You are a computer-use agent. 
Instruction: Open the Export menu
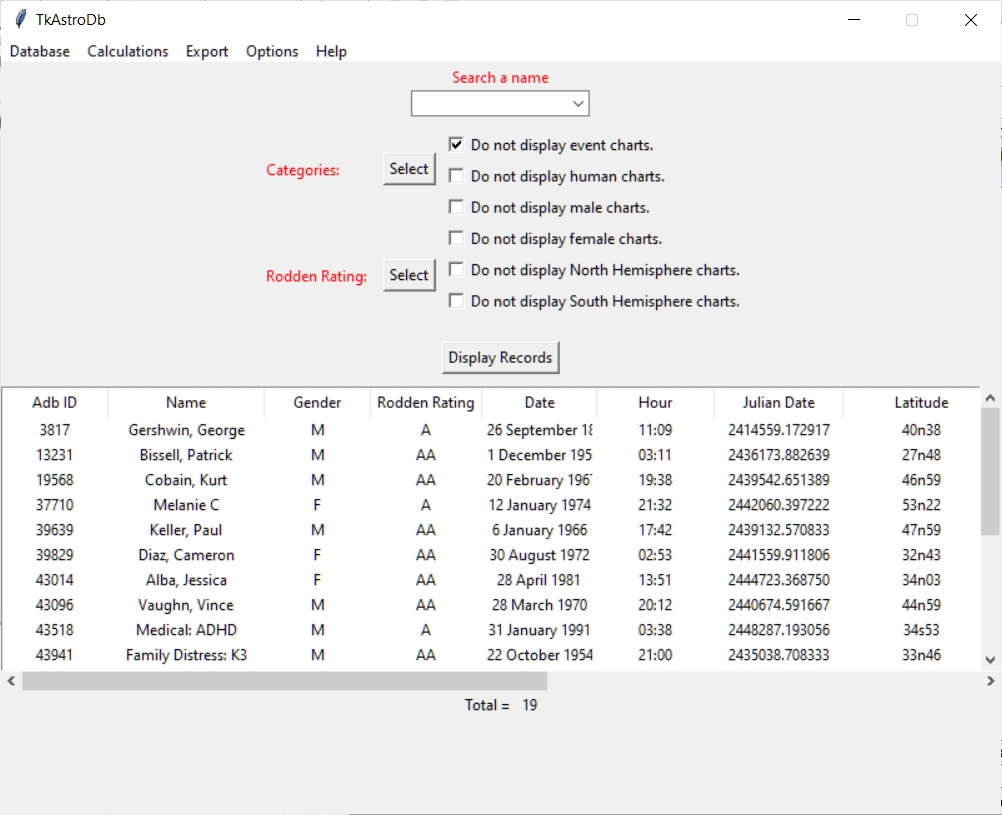click(x=207, y=51)
